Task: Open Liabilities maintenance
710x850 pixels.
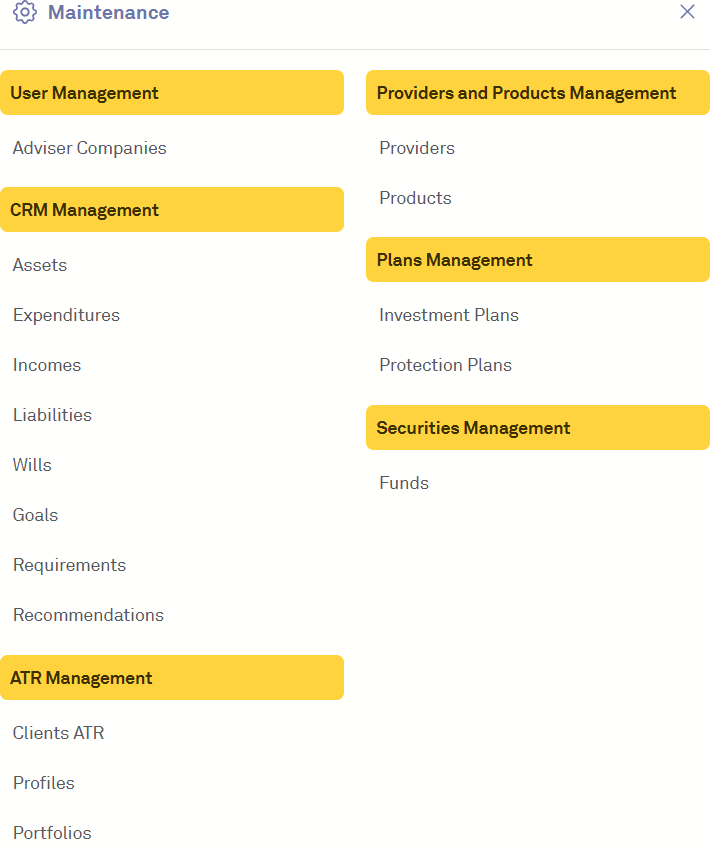Action: pos(52,415)
